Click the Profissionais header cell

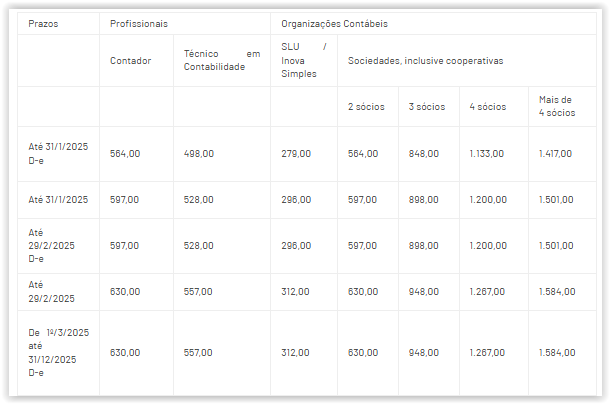(x=138, y=23)
